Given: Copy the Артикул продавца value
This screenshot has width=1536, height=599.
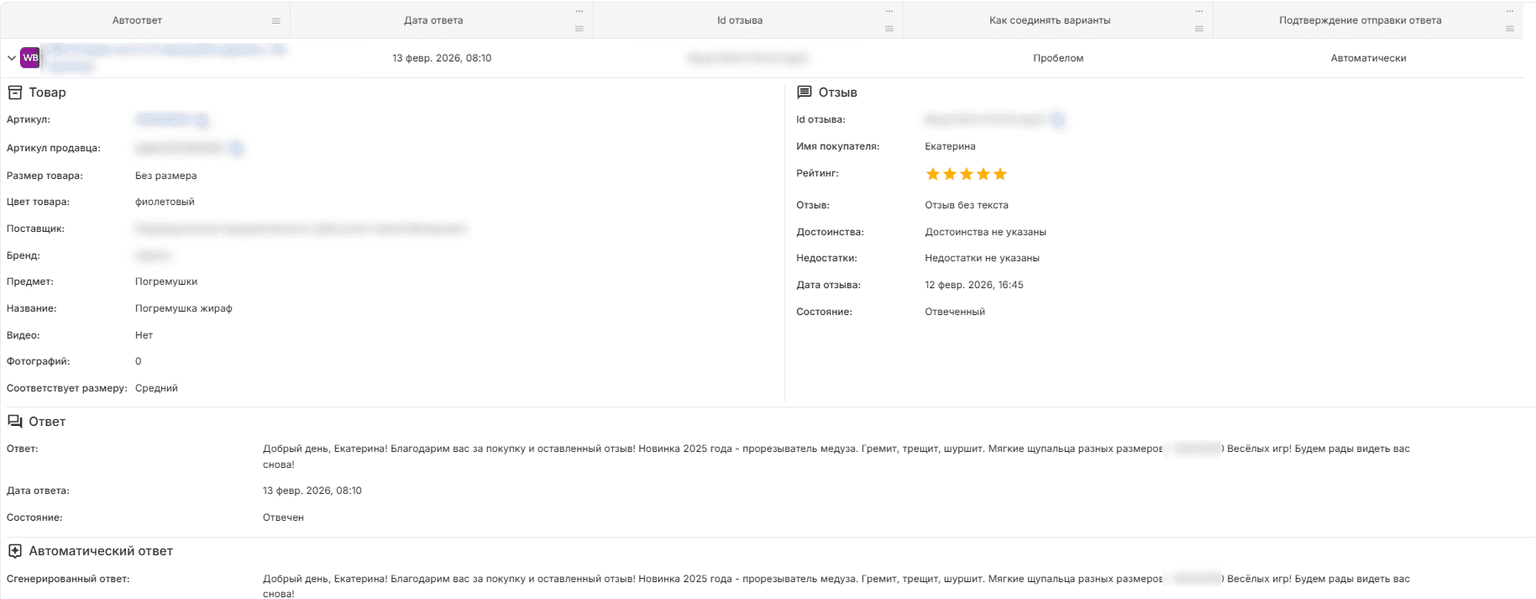Looking at the screenshot, I should pos(236,148).
